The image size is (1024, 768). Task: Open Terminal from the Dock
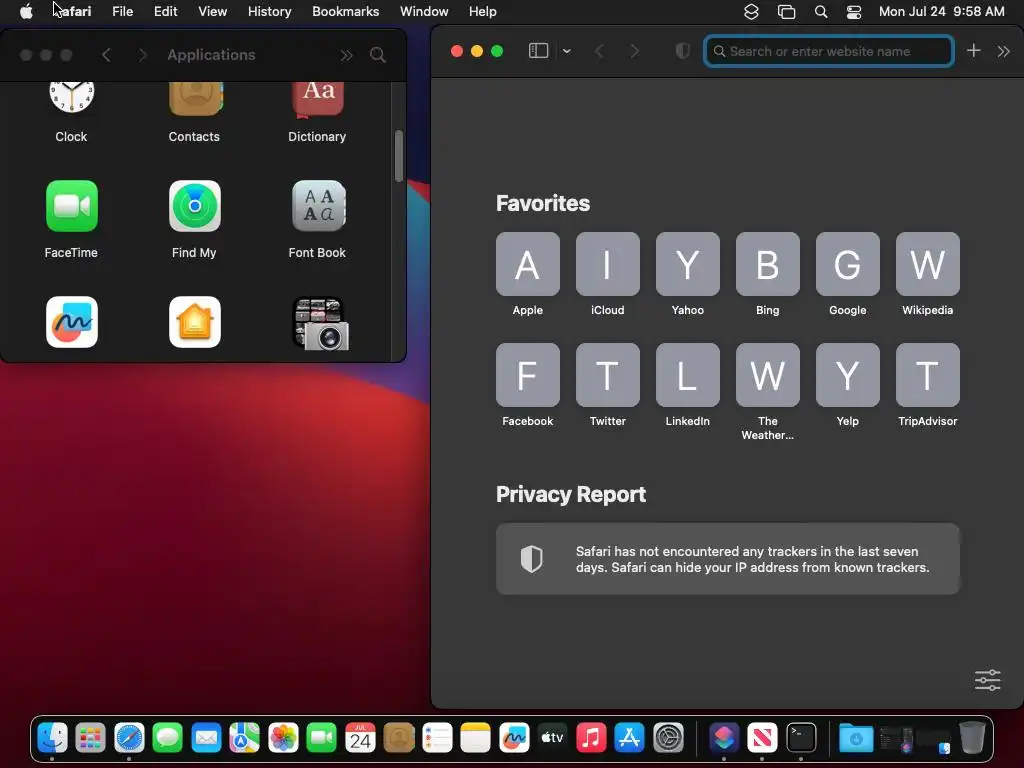coord(801,738)
